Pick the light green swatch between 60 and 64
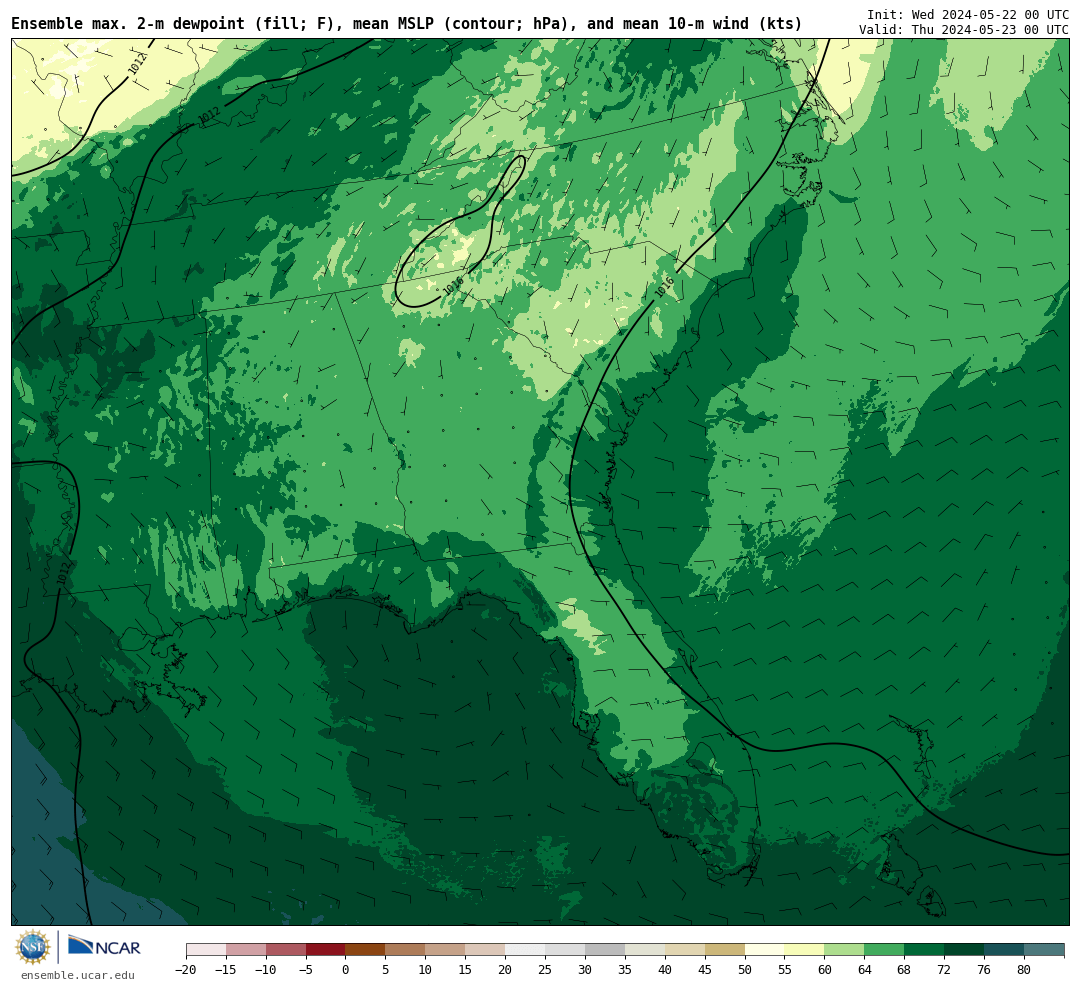This screenshot has height=988, width=1080. [845, 950]
